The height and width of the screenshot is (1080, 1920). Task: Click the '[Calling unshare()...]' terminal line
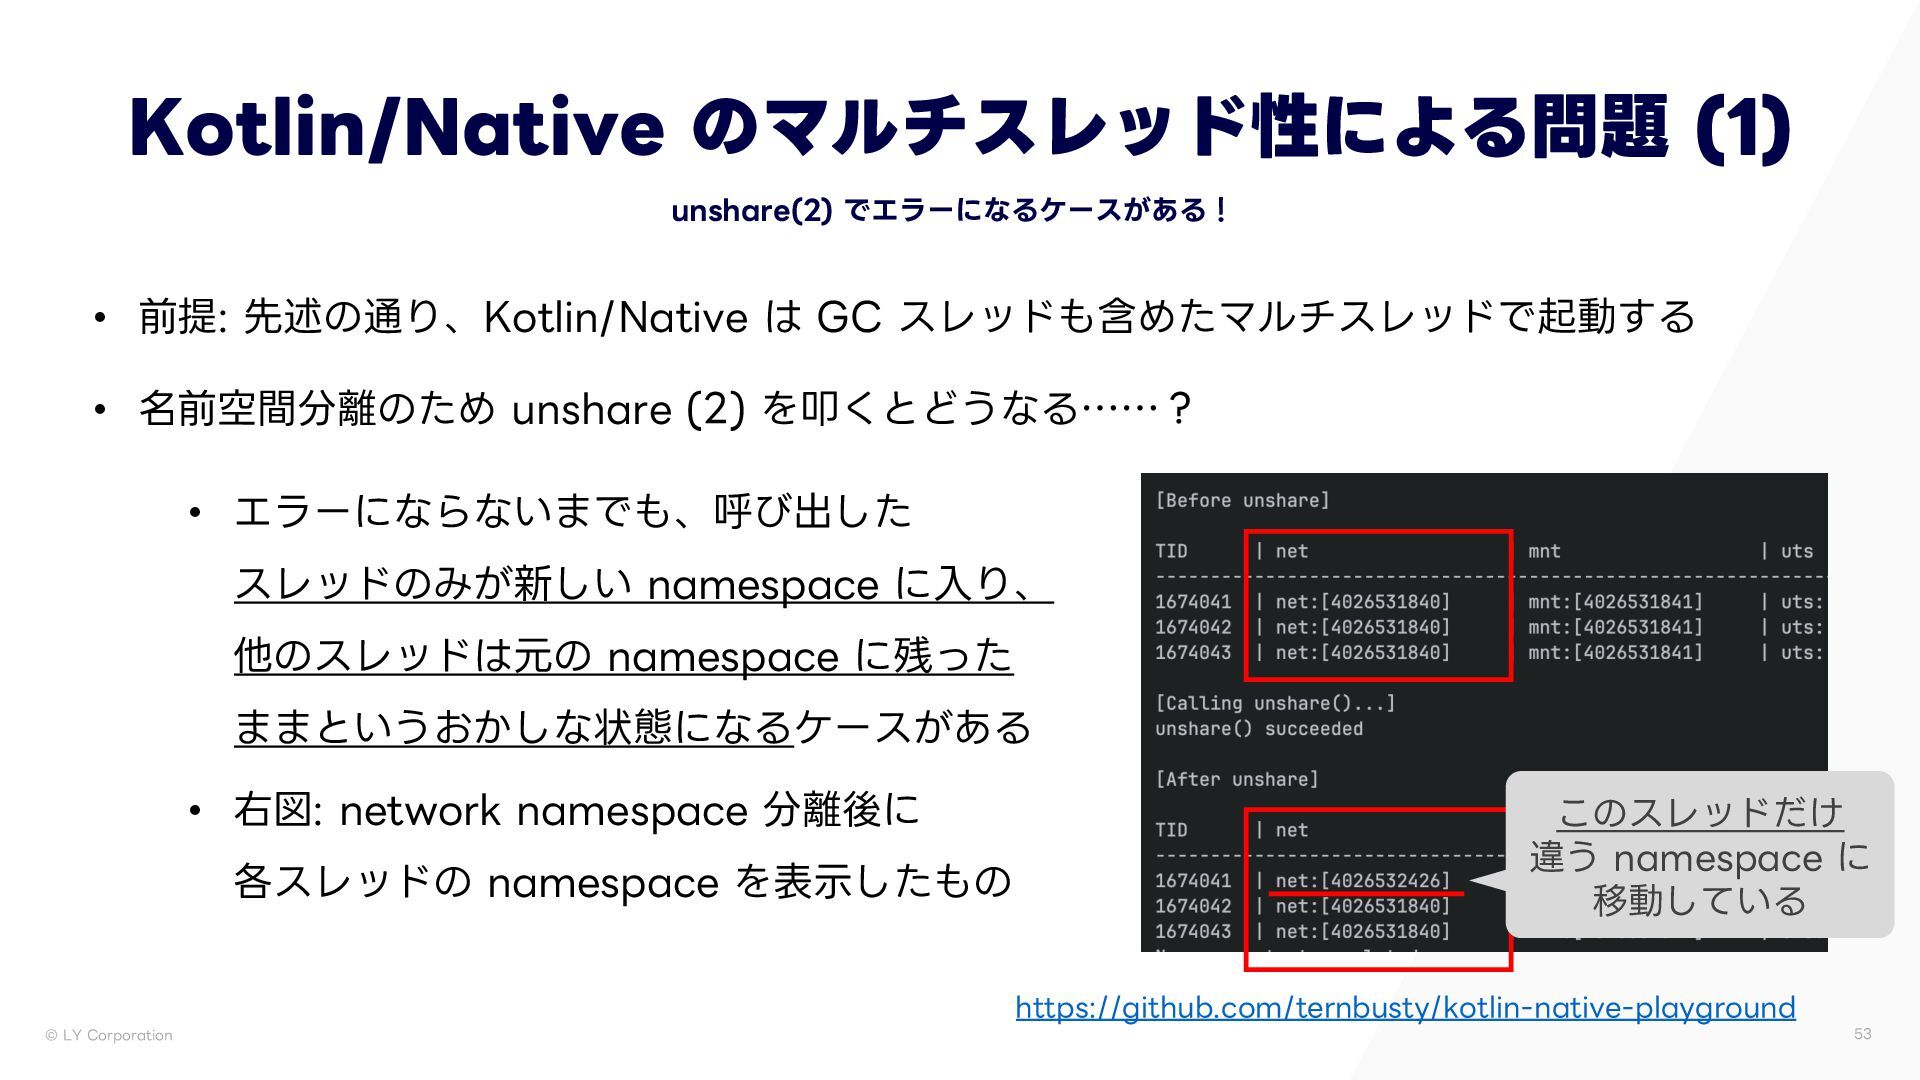(x=1275, y=703)
